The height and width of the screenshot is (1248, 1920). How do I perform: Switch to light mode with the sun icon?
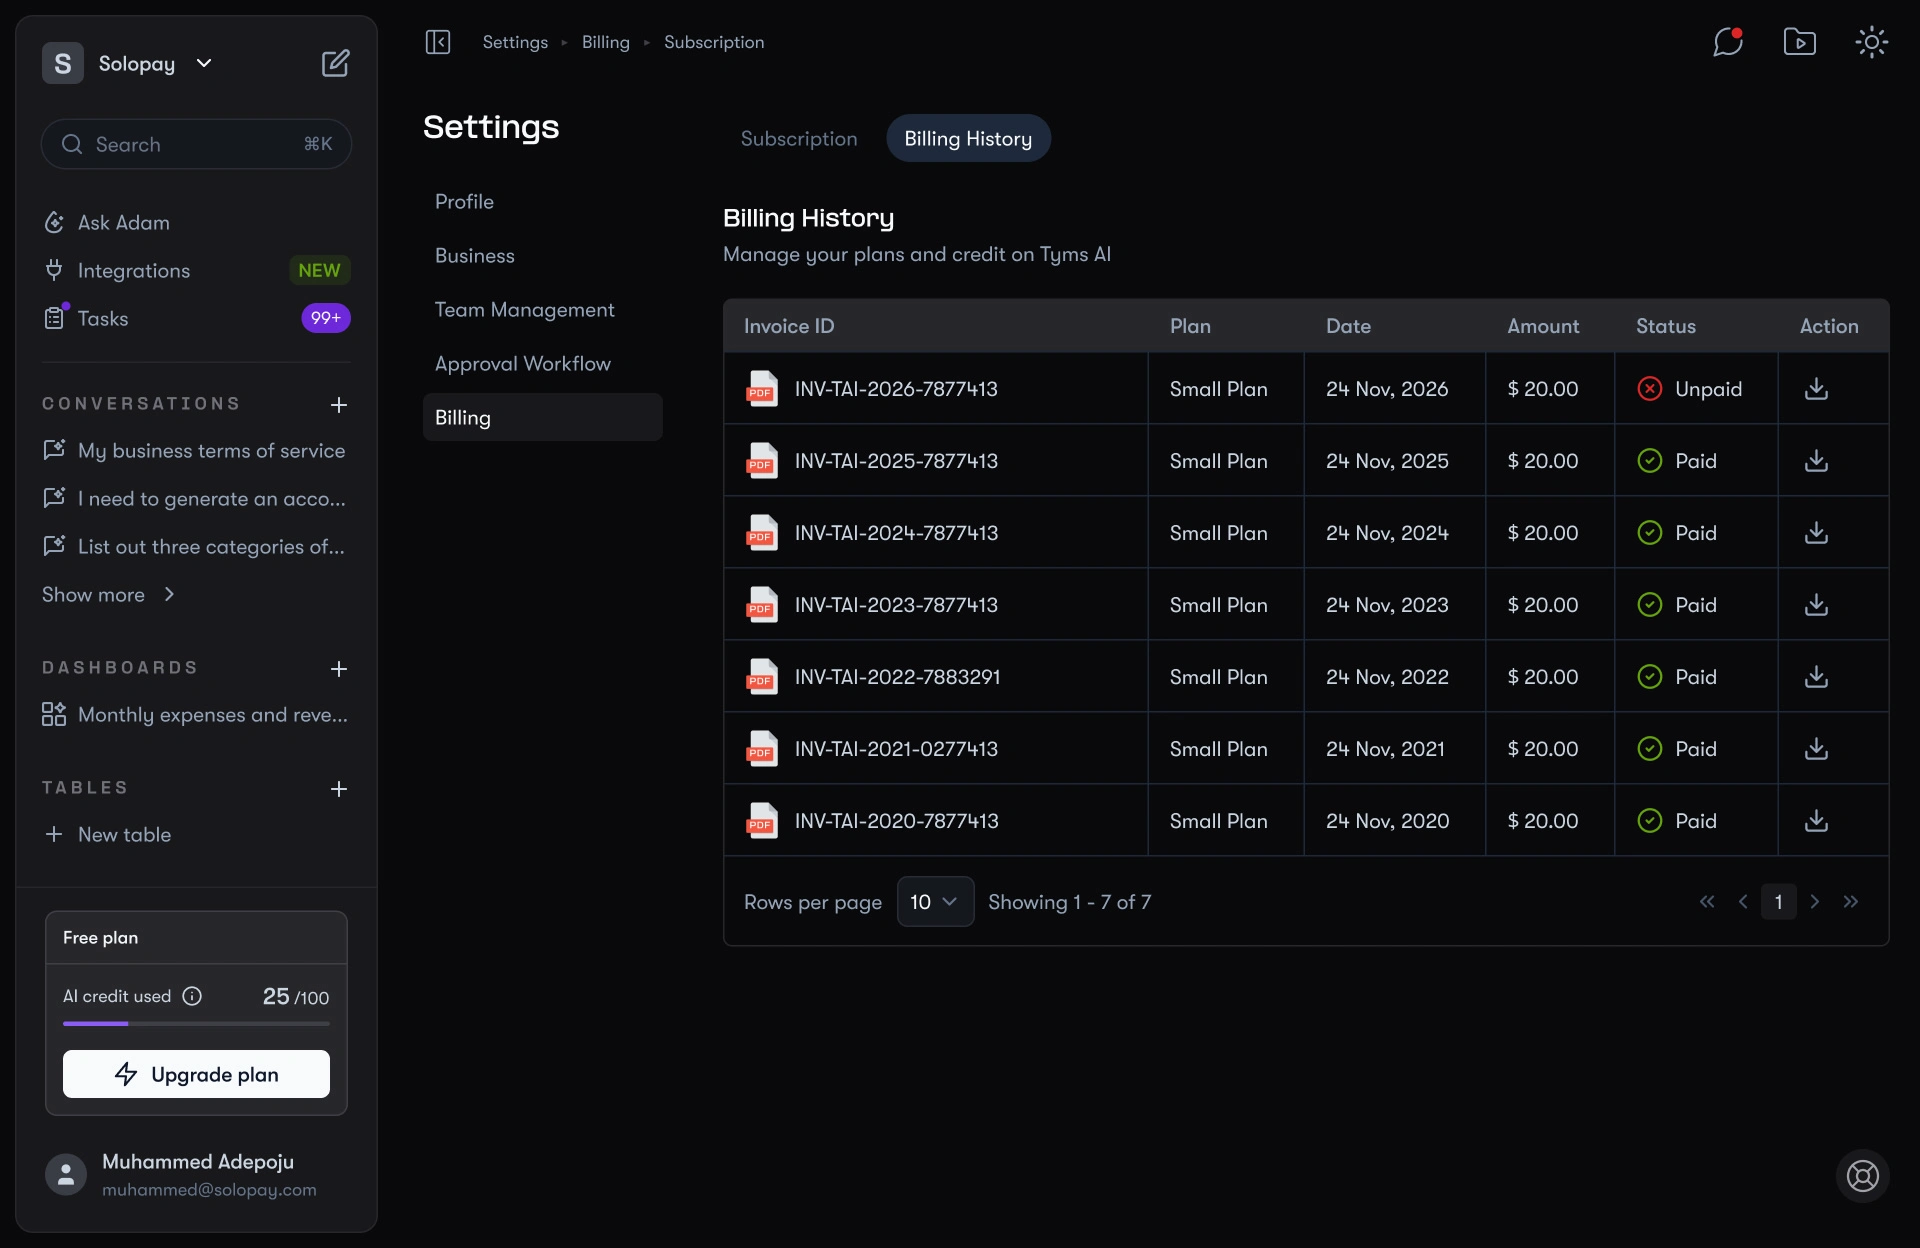(1871, 42)
